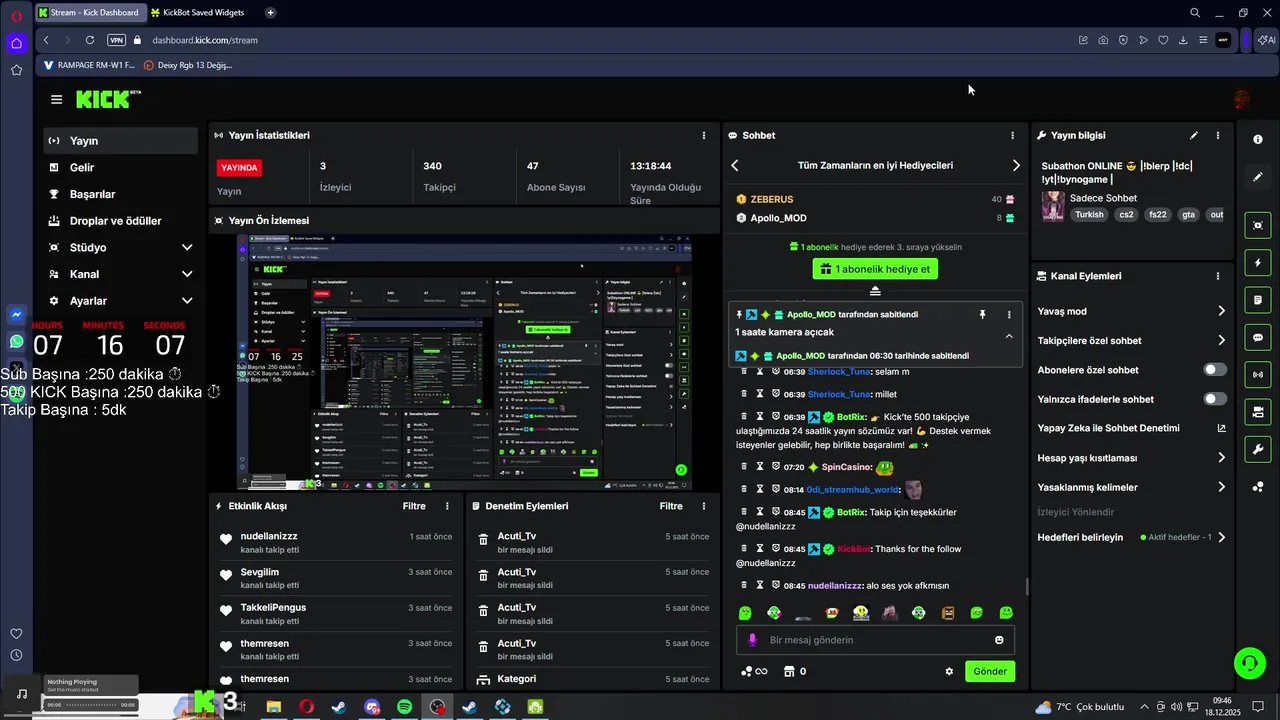
Task: Click the Turkish tag in stream info
Action: (1089, 214)
